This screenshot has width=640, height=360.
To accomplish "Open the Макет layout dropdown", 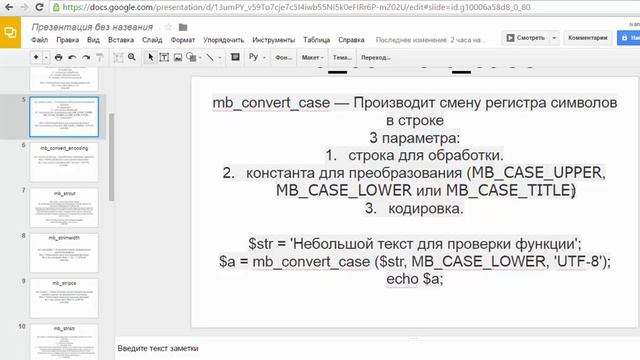I will [x=312, y=58].
